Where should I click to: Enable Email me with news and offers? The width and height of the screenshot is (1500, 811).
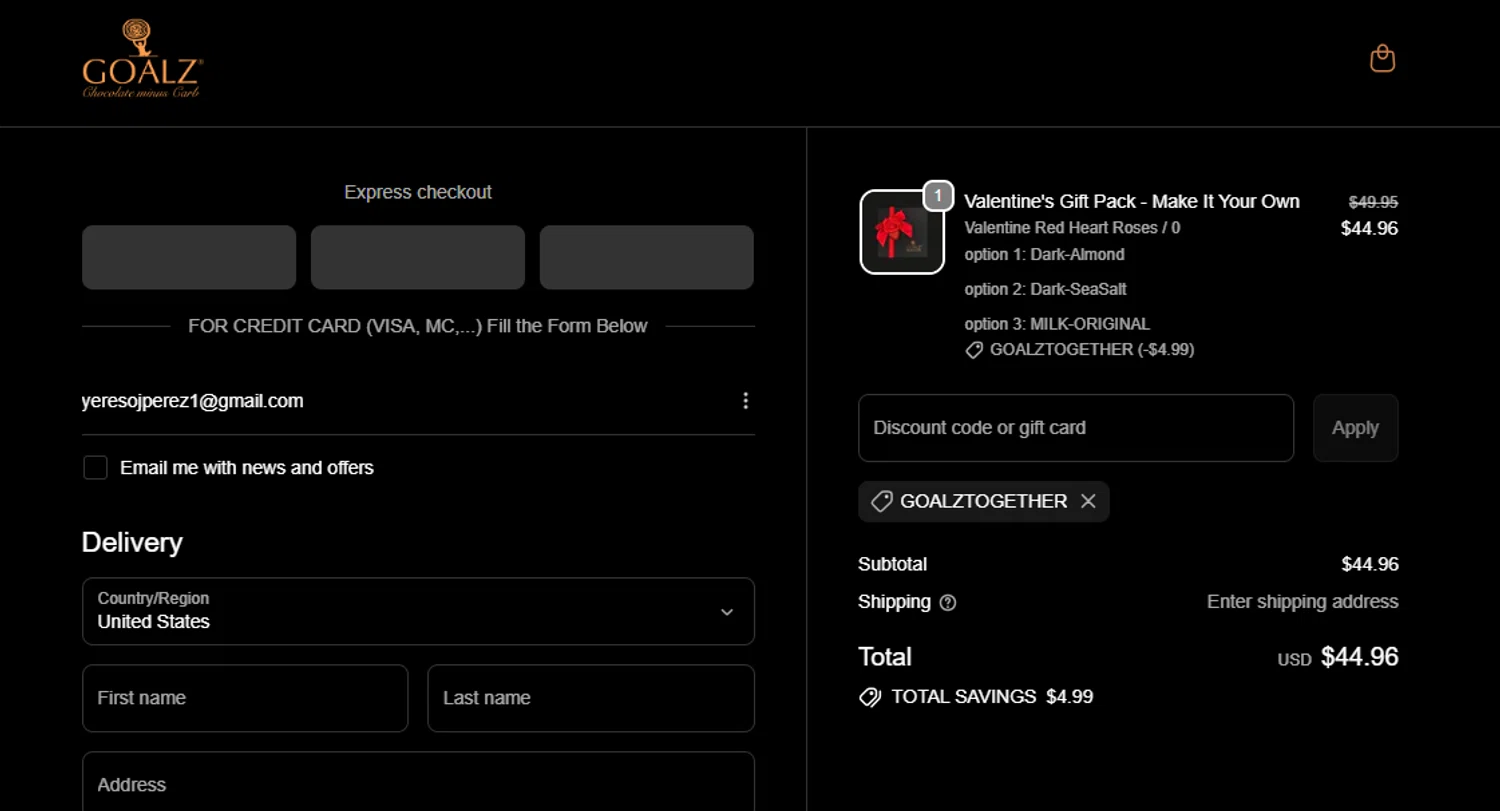[95, 467]
